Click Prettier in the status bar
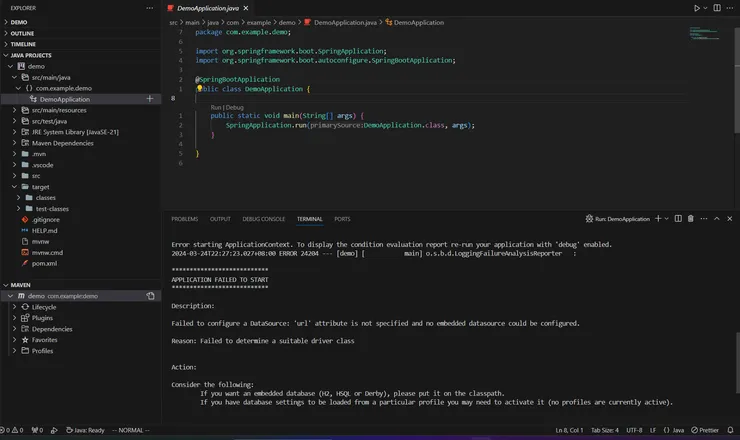The image size is (740, 440). click(x=706, y=430)
